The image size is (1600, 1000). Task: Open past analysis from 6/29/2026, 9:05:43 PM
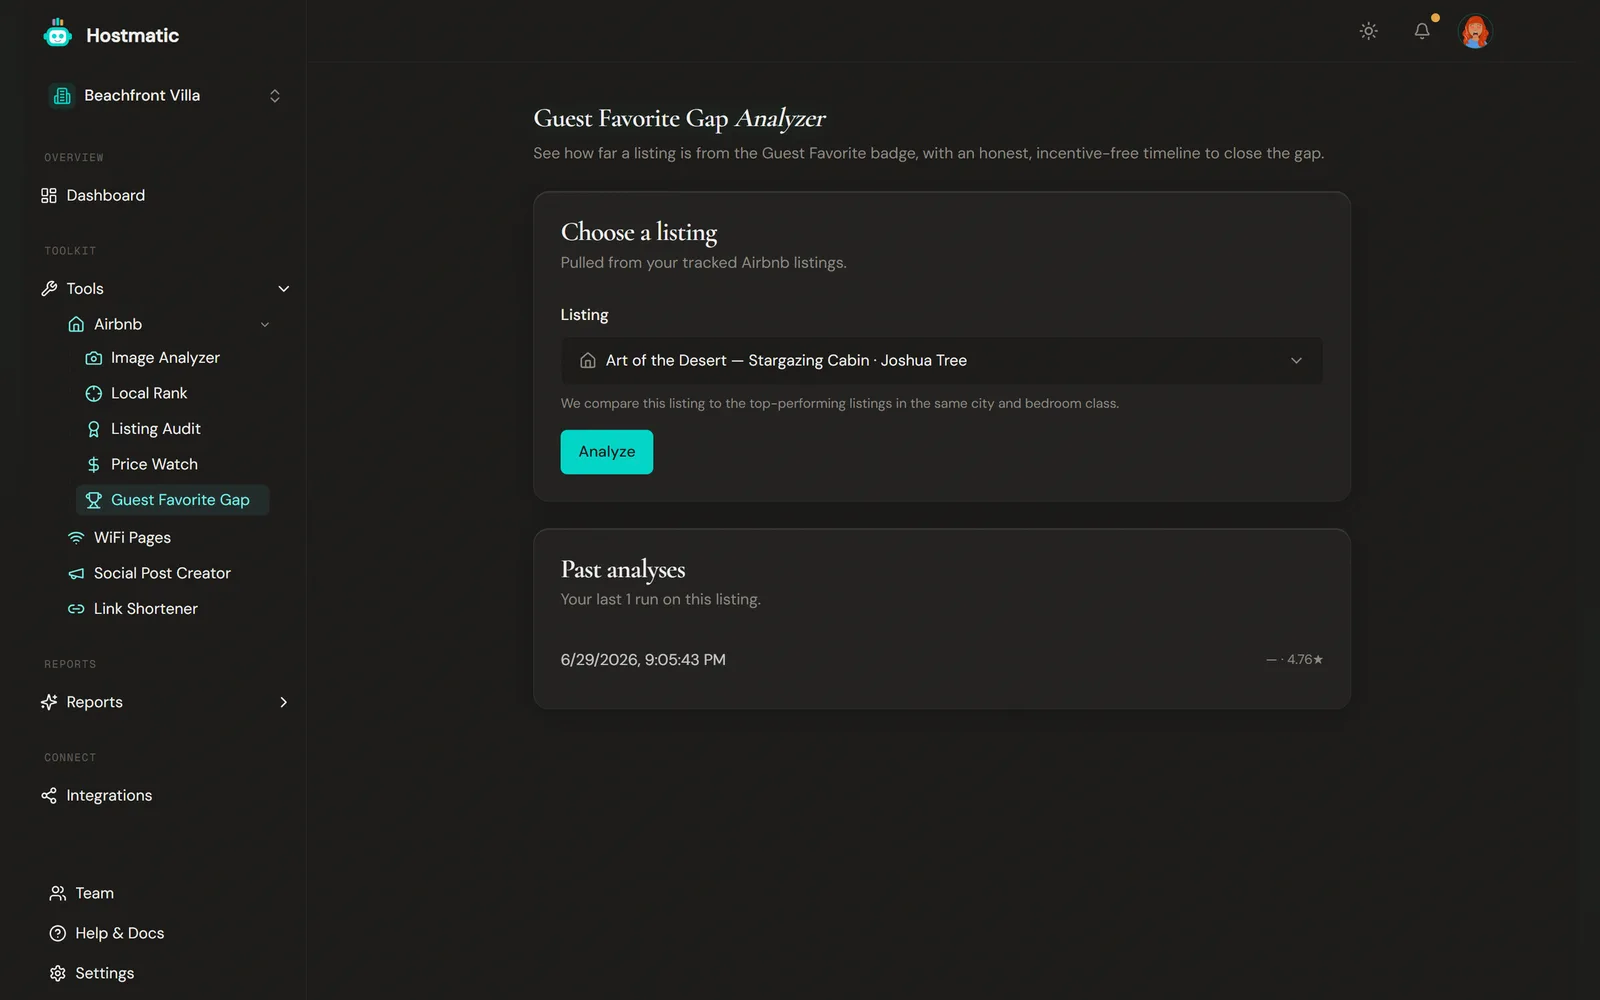click(942, 660)
